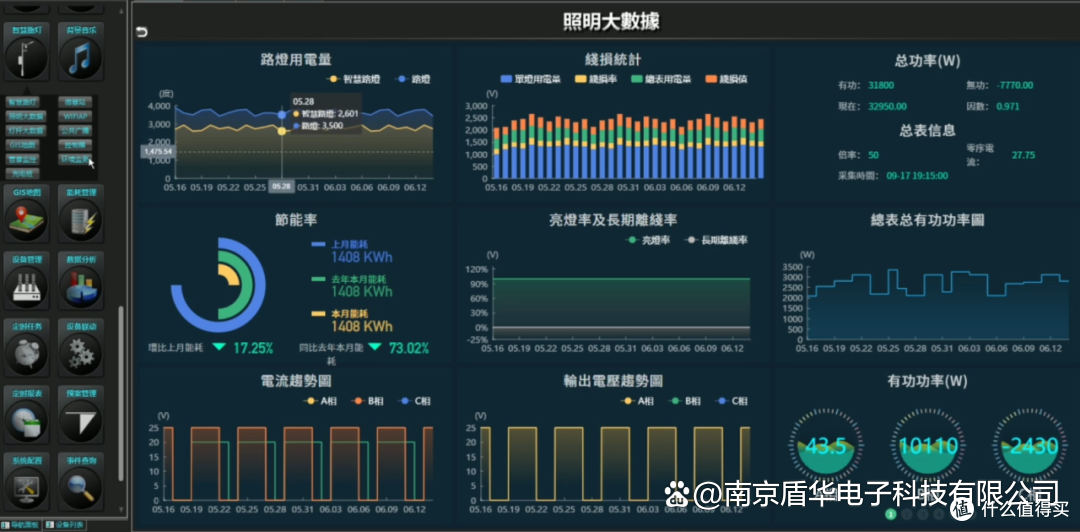
Task: Select 公共广播 in the submenu
Action: (74, 130)
